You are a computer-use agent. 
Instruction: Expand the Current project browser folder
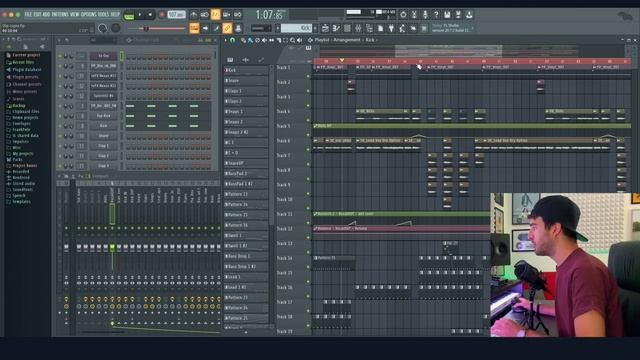[x=26, y=55]
